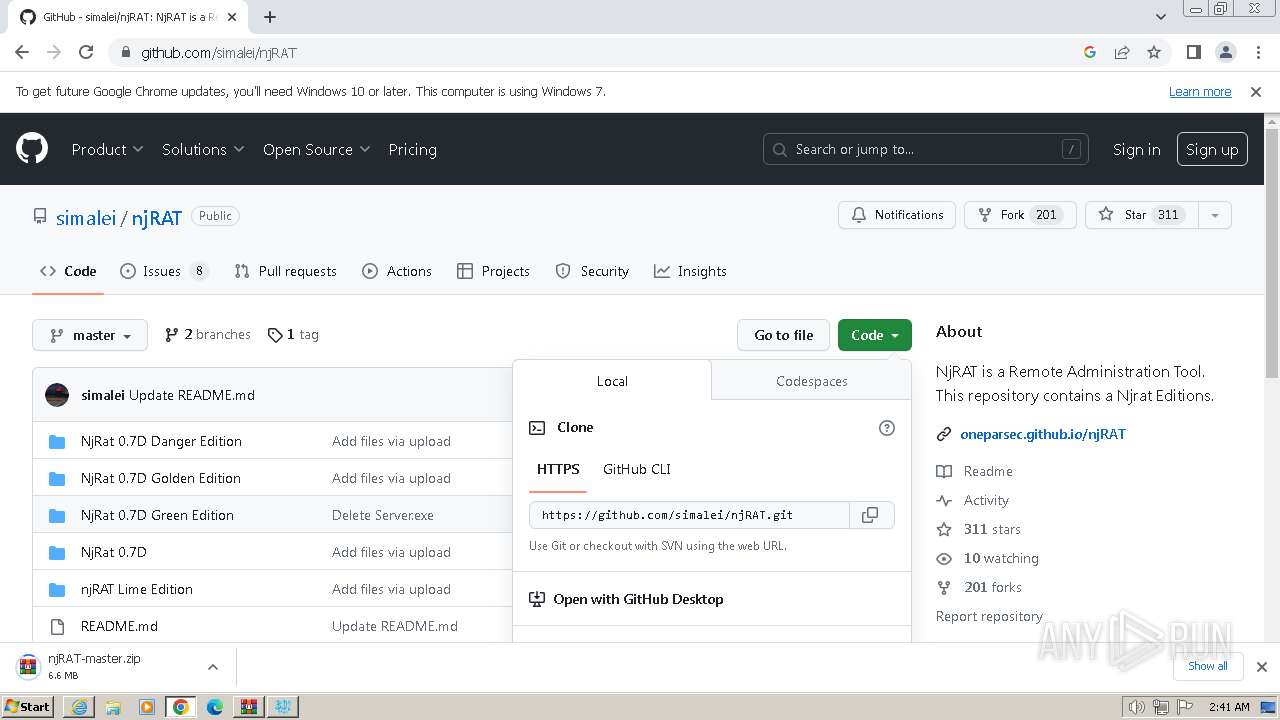
Task: Select the GitHub CLI clone option
Action: [636, 469]
